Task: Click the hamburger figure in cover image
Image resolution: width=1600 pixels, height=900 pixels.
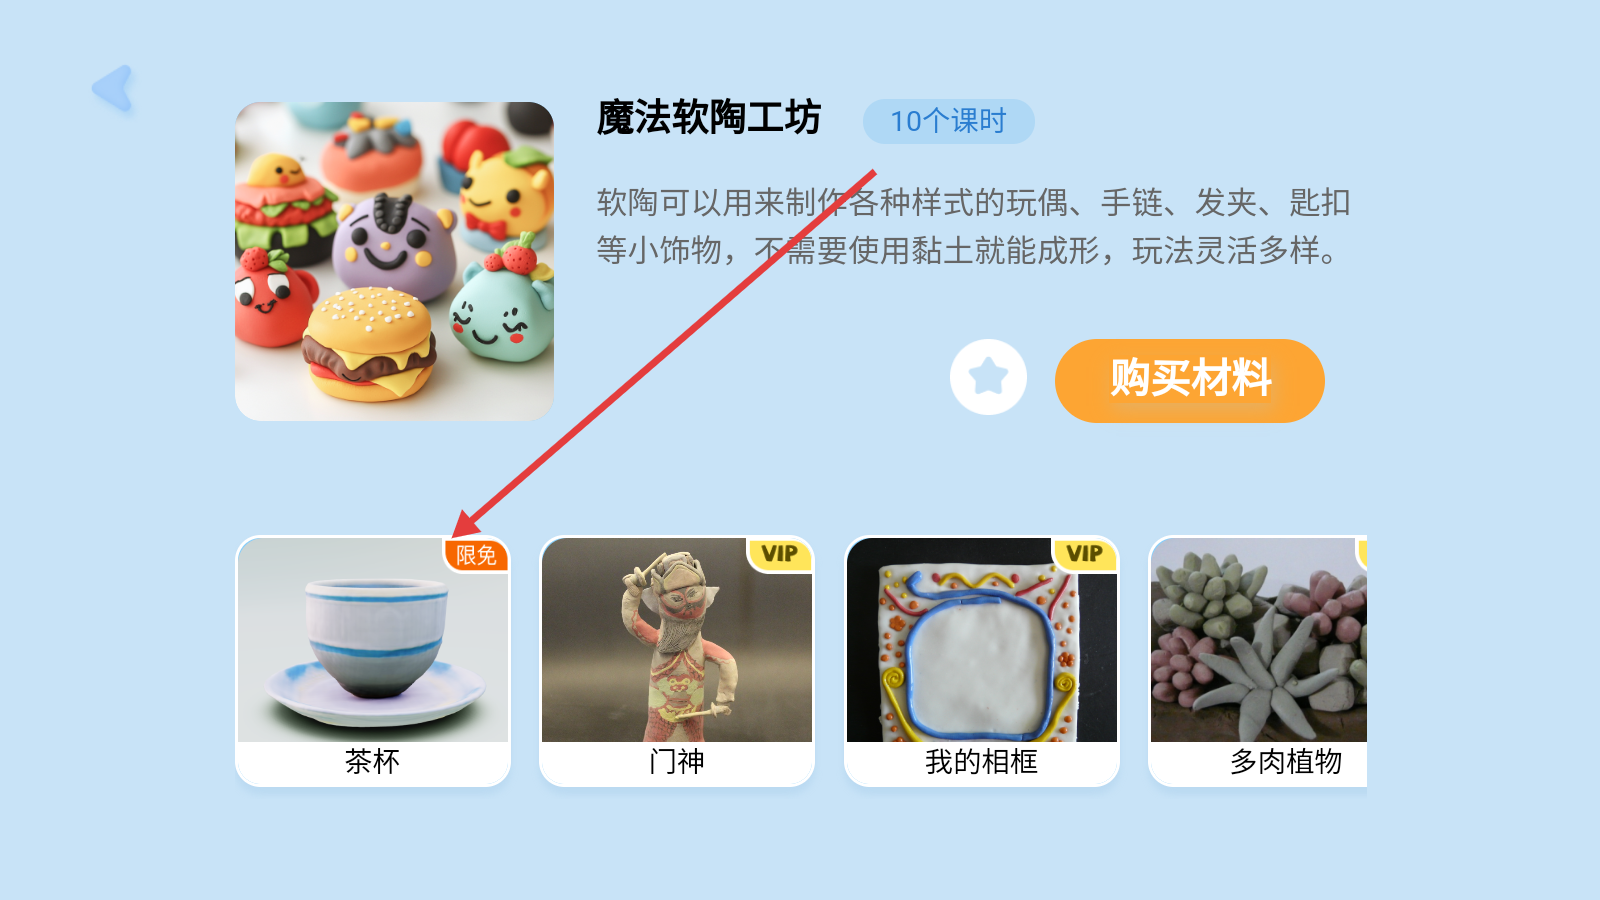Action: coord(370,343)
